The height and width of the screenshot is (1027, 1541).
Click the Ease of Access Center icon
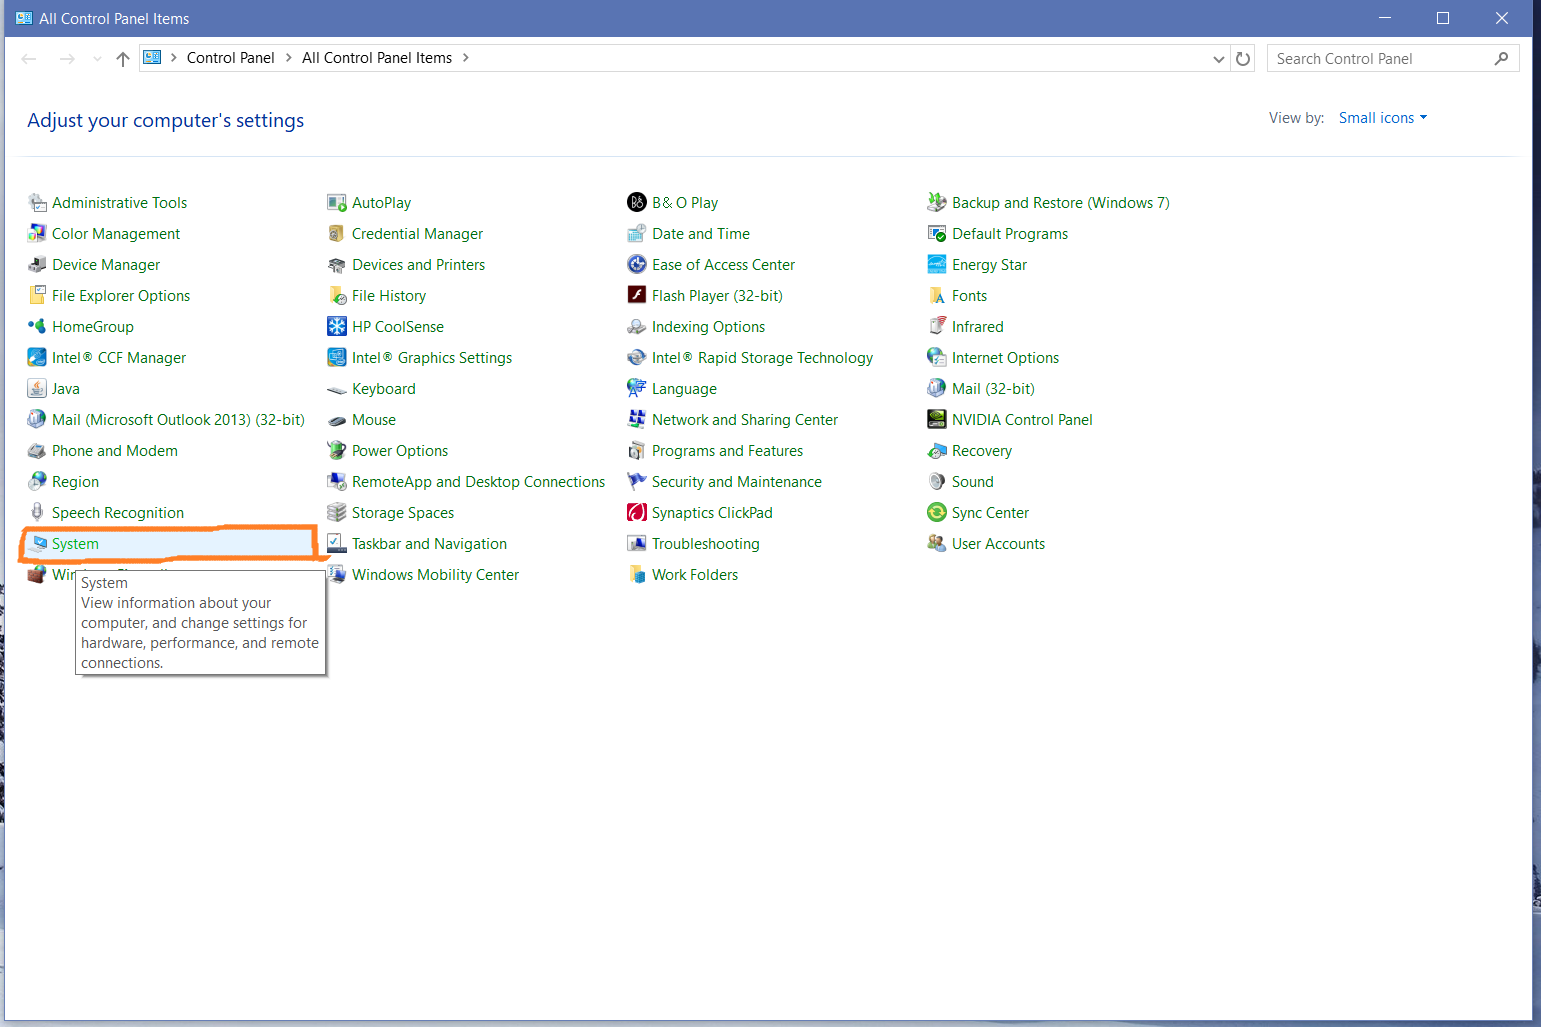[x=637, y=265]
